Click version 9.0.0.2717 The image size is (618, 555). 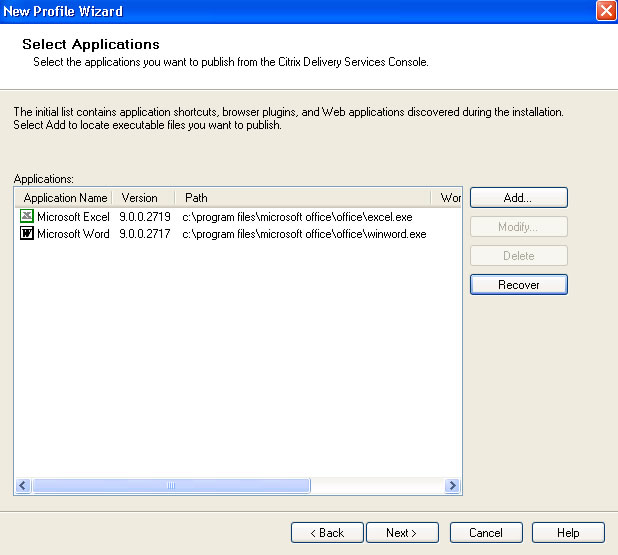(145, 234)
